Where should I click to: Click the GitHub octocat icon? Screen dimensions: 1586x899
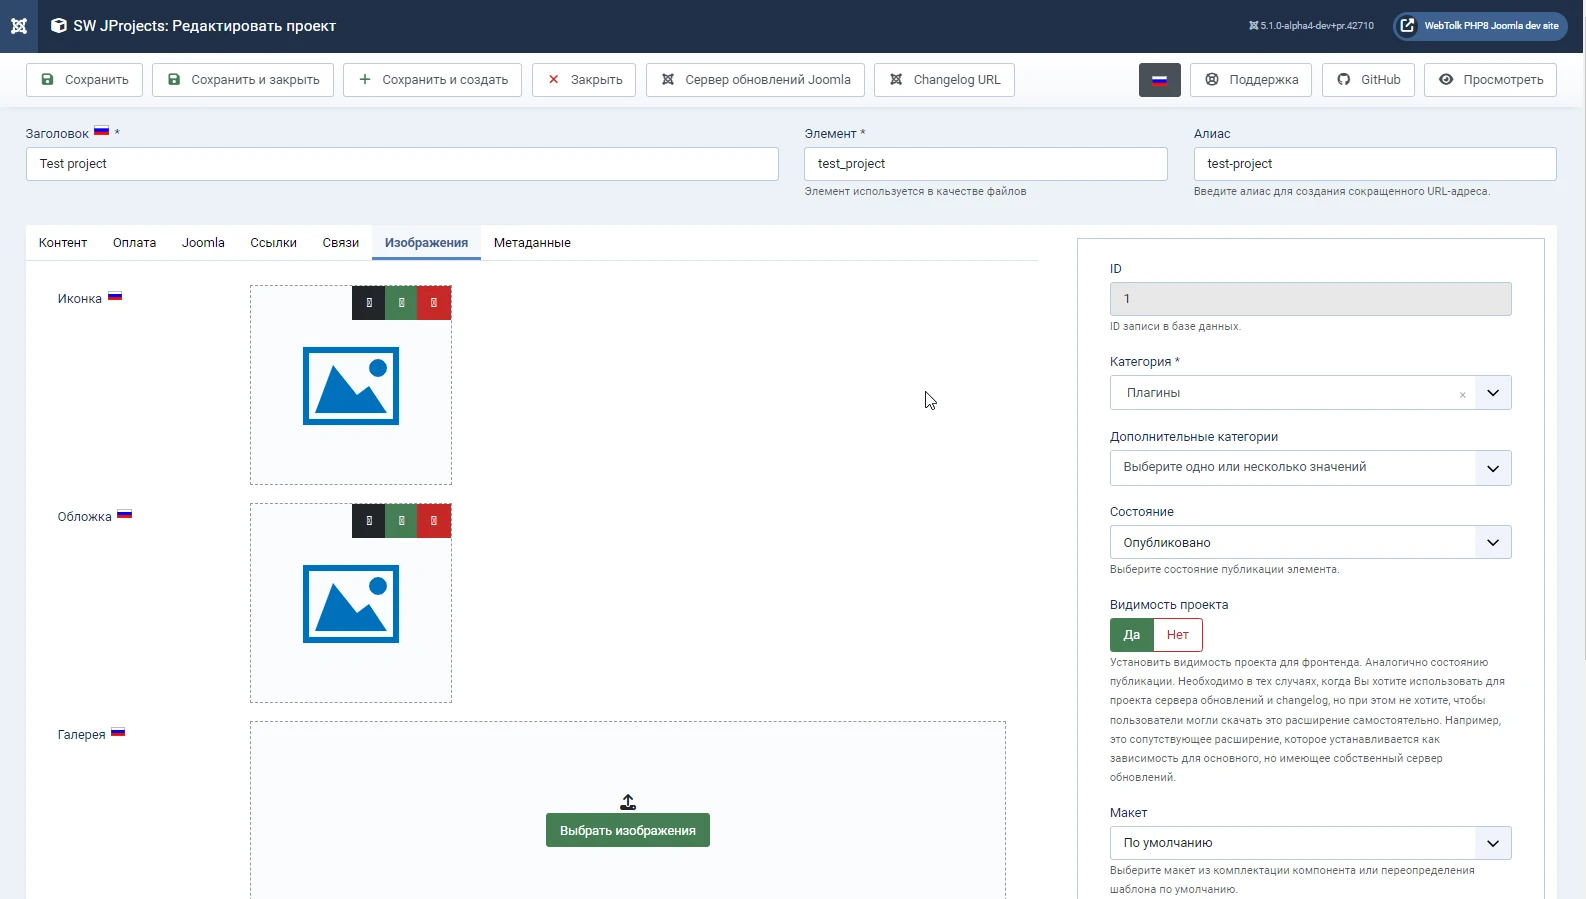tap(1344, 80)
